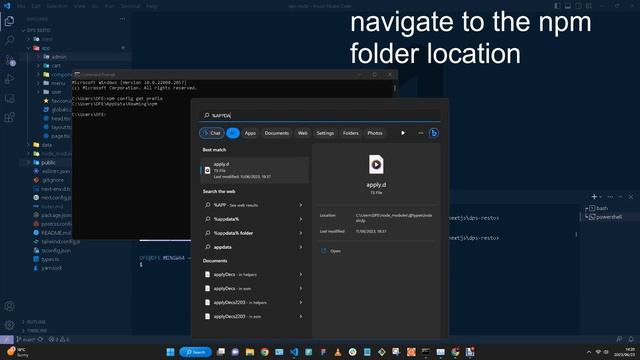
Task: Click the Bing chat icon in search panel
Action: coord(434,133)
